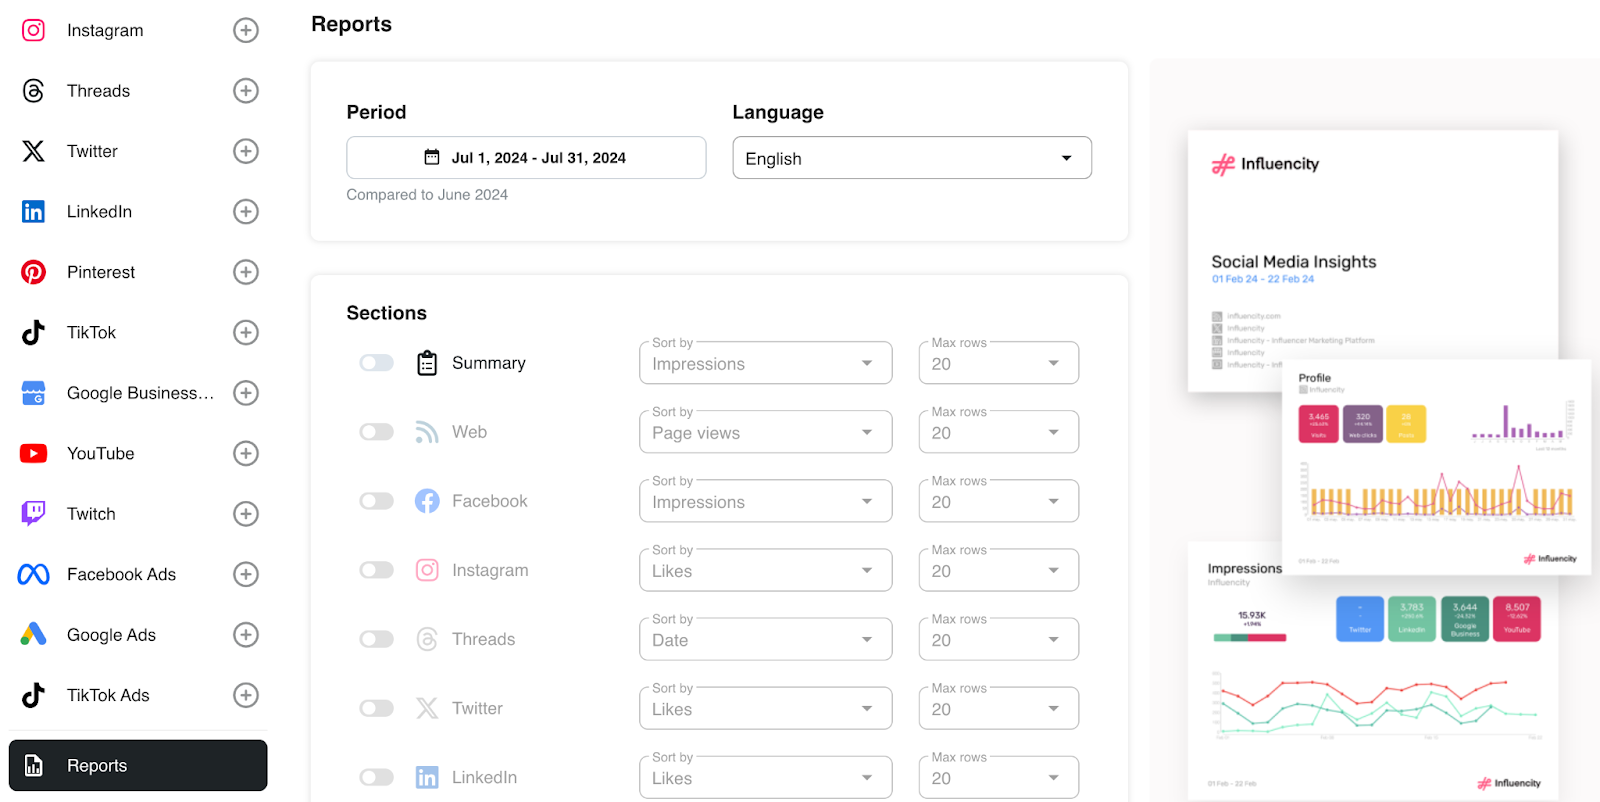This screenshot has width=1600, height=802.
Task: Click the Threads logo in sidebar
Action: pos(33,91)
